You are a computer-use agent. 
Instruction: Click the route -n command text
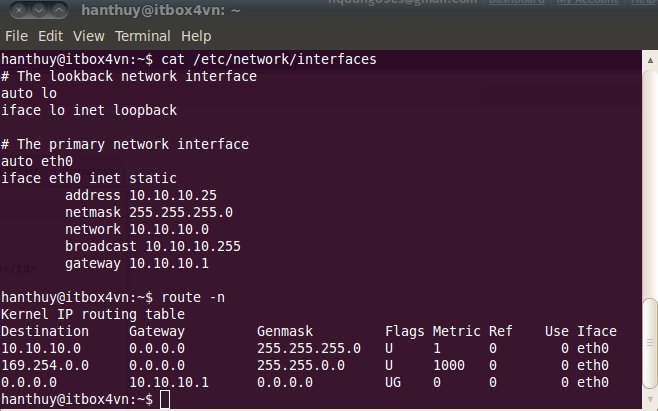[x=189, y=298]
